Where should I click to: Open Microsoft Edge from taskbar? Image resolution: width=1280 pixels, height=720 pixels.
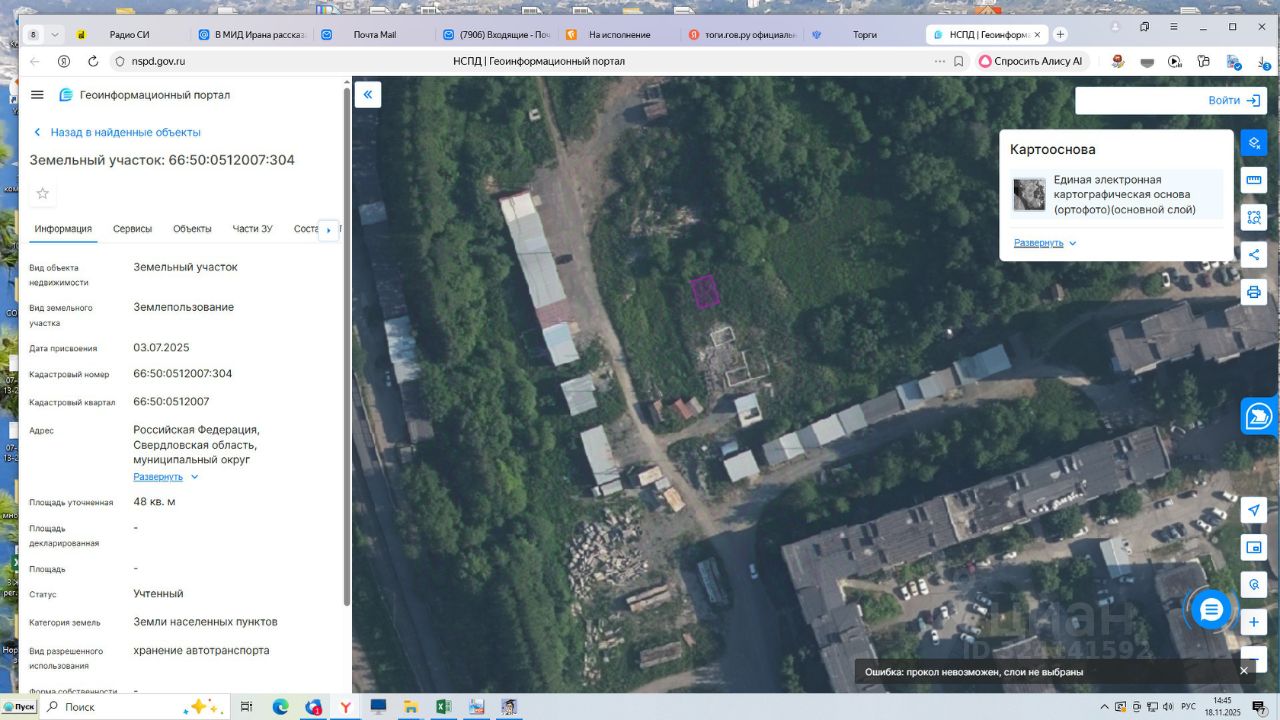(x=280, y=707)
